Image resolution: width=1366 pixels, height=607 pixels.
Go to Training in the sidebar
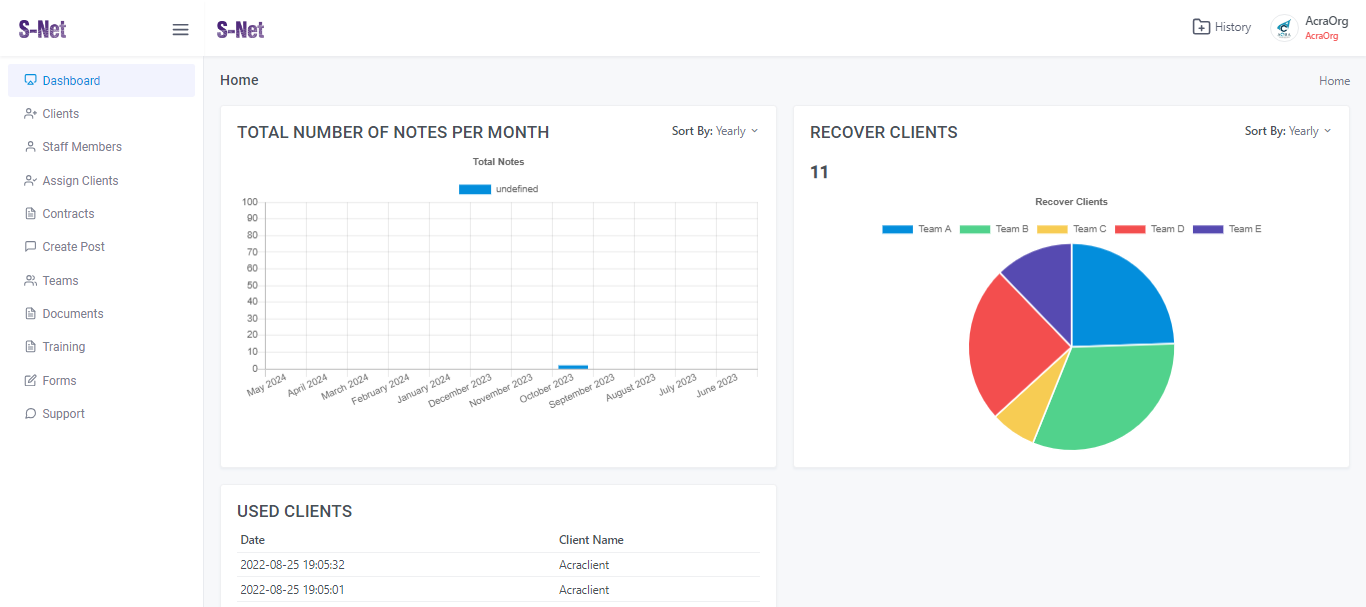[63, 347]
